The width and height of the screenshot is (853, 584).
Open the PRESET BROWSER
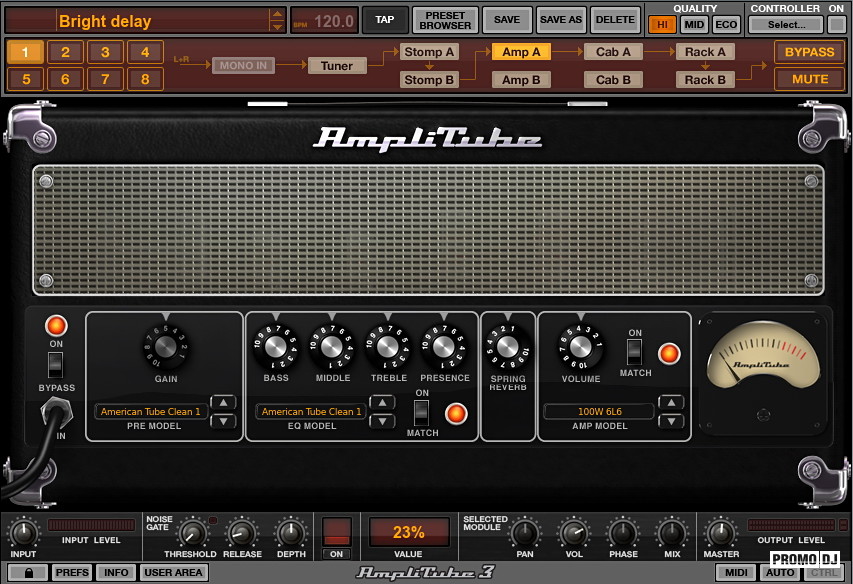(x=444, y=20)
